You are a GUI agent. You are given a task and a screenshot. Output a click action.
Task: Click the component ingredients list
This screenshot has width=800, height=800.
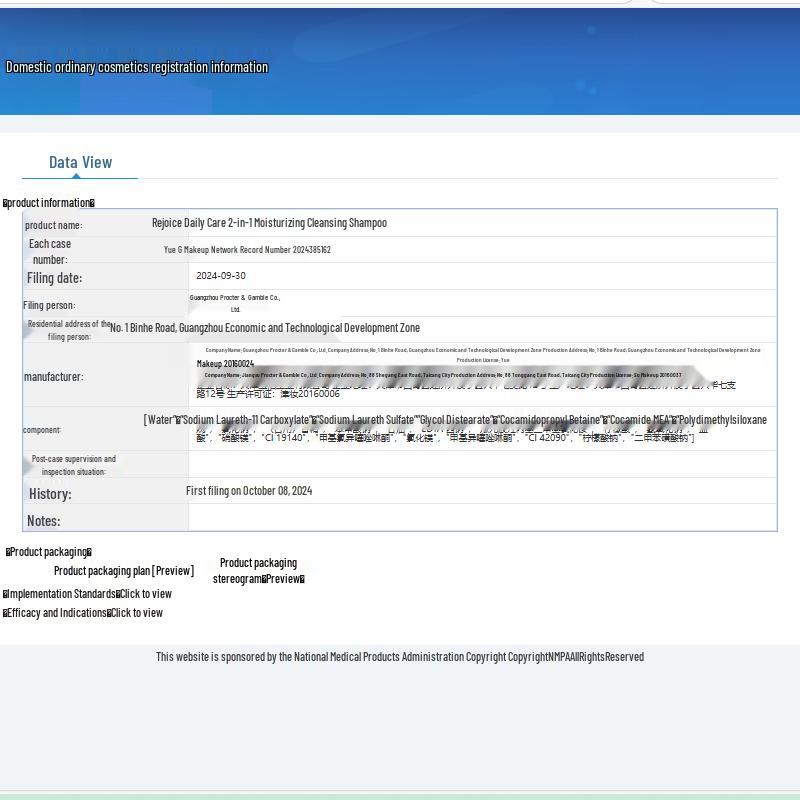pos(455,428)
